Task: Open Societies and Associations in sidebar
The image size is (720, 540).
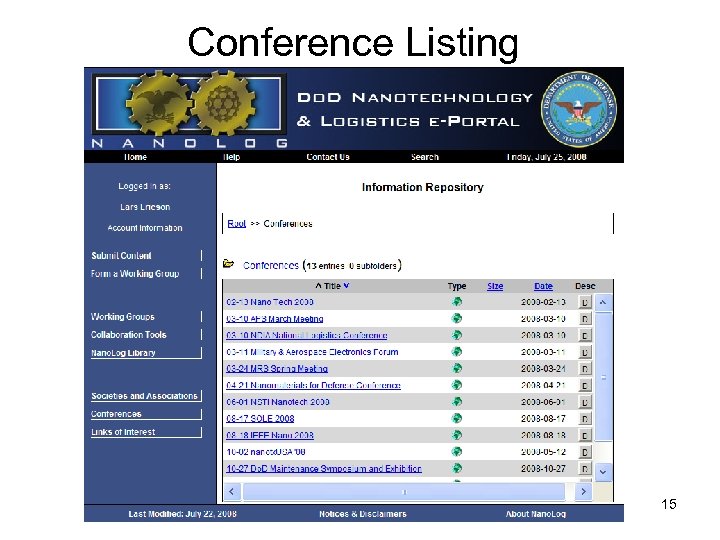Action: [x=144, y=396]
